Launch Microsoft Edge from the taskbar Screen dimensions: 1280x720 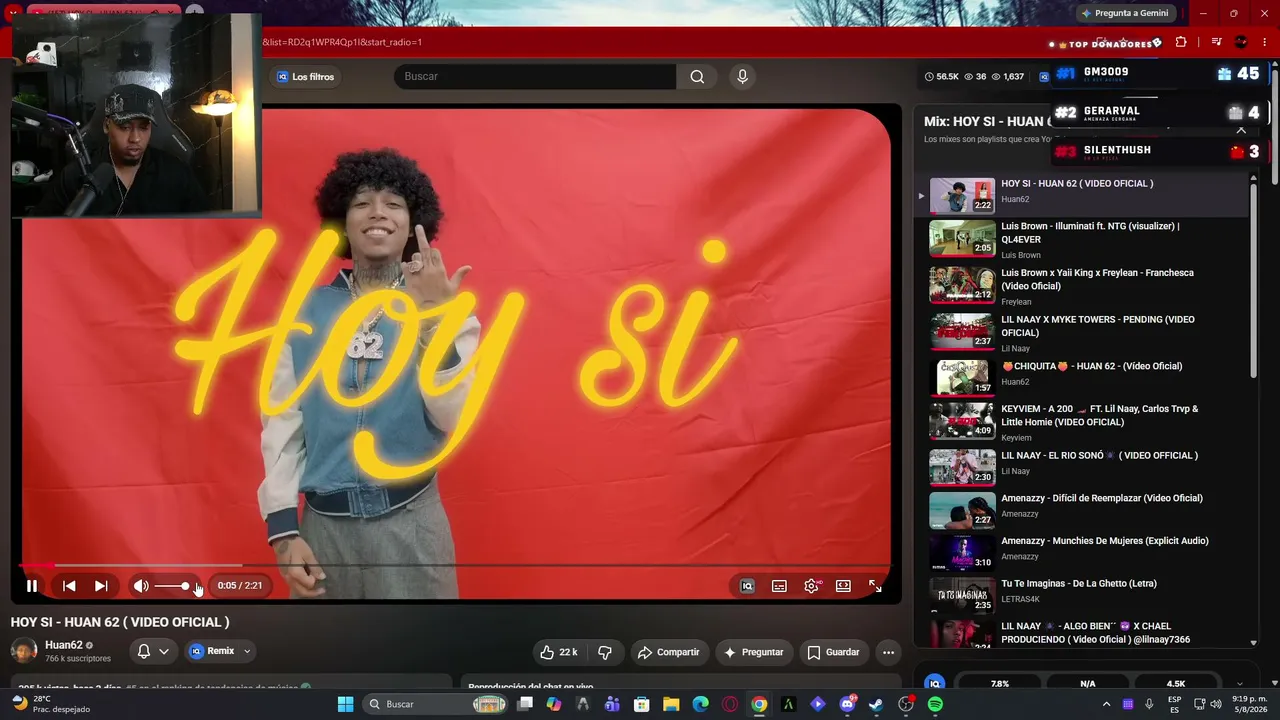click(x=700, y=704)
